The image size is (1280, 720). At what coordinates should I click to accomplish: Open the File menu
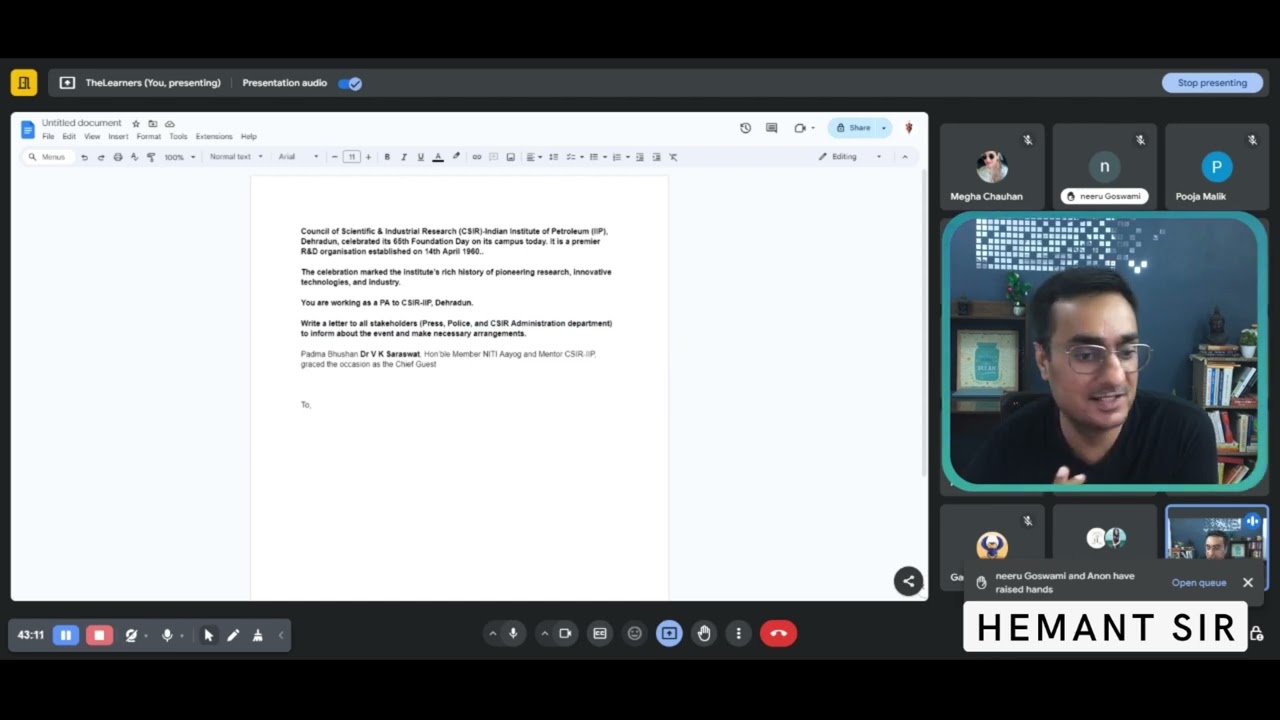click(x=48, y=137)
